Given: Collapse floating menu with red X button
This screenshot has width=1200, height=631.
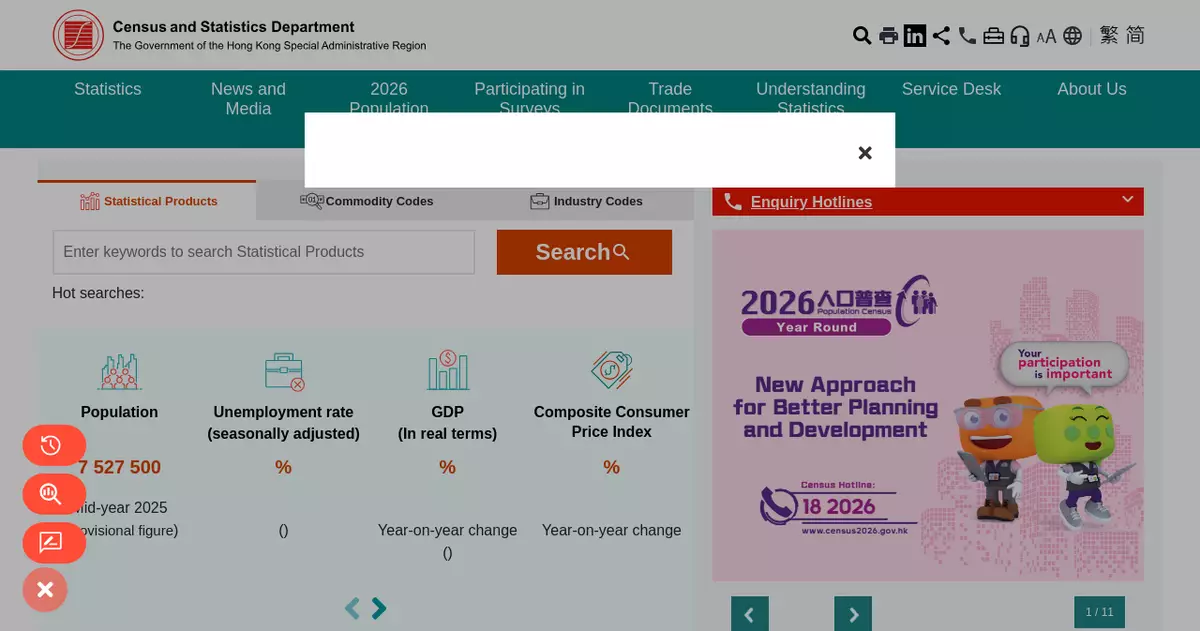Looking at the screenshot, I should coord(45,590).
